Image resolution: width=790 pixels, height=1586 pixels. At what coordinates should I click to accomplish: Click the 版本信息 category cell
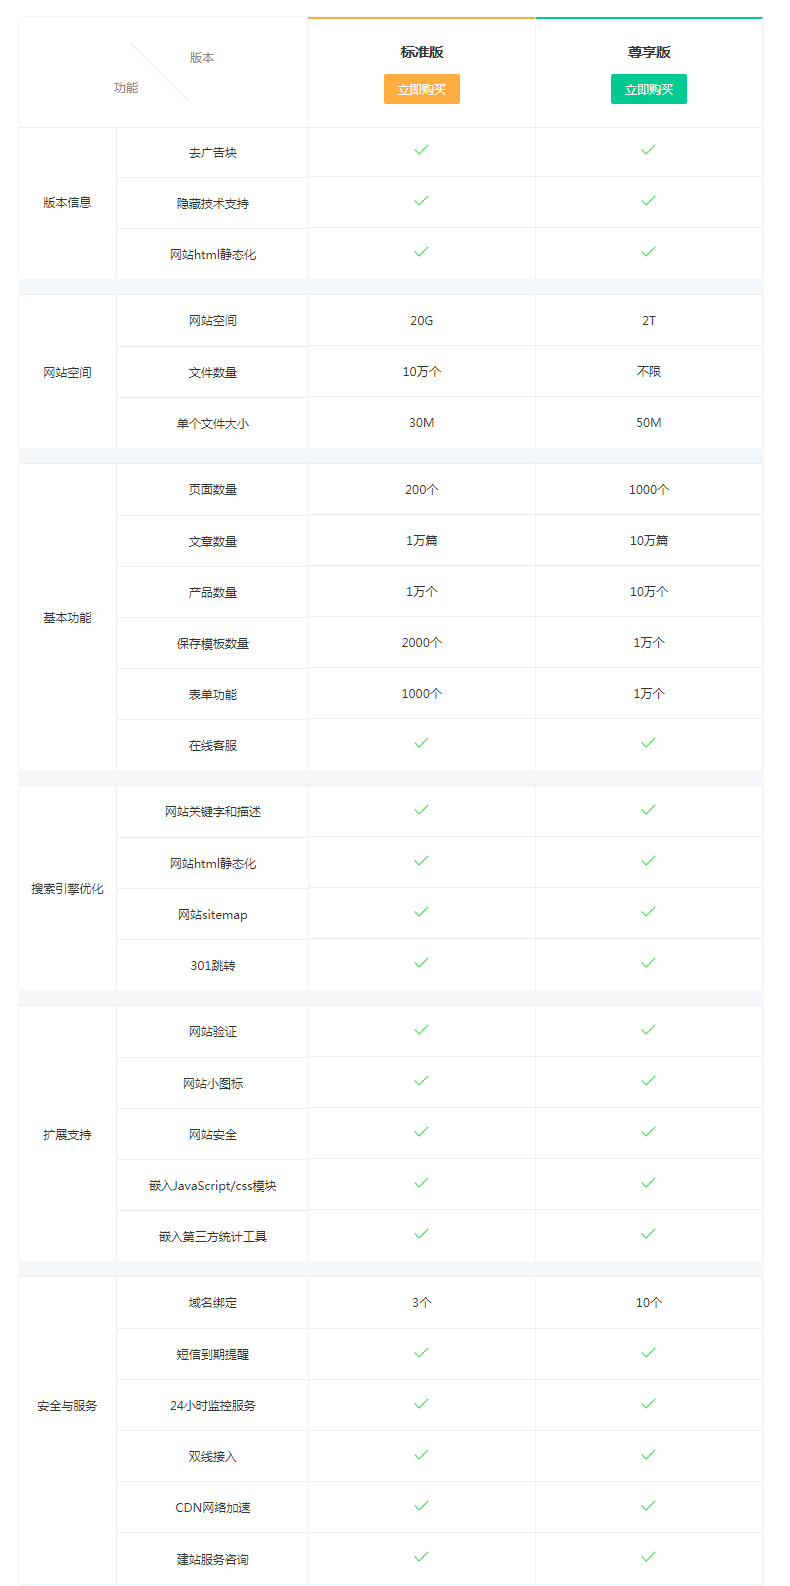point(67,203)
